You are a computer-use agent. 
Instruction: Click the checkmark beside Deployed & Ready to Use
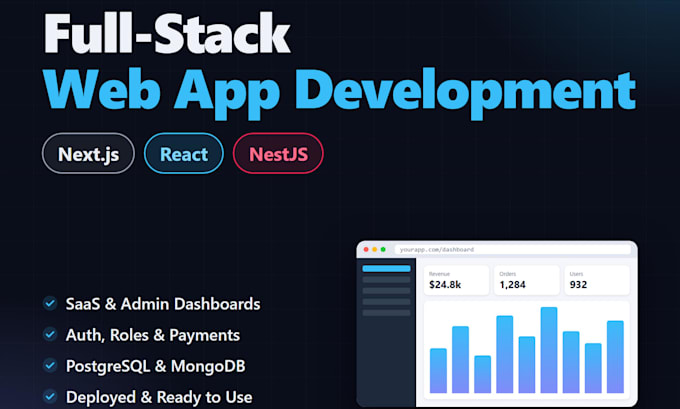pyautogui.click(x=50, y=396)
